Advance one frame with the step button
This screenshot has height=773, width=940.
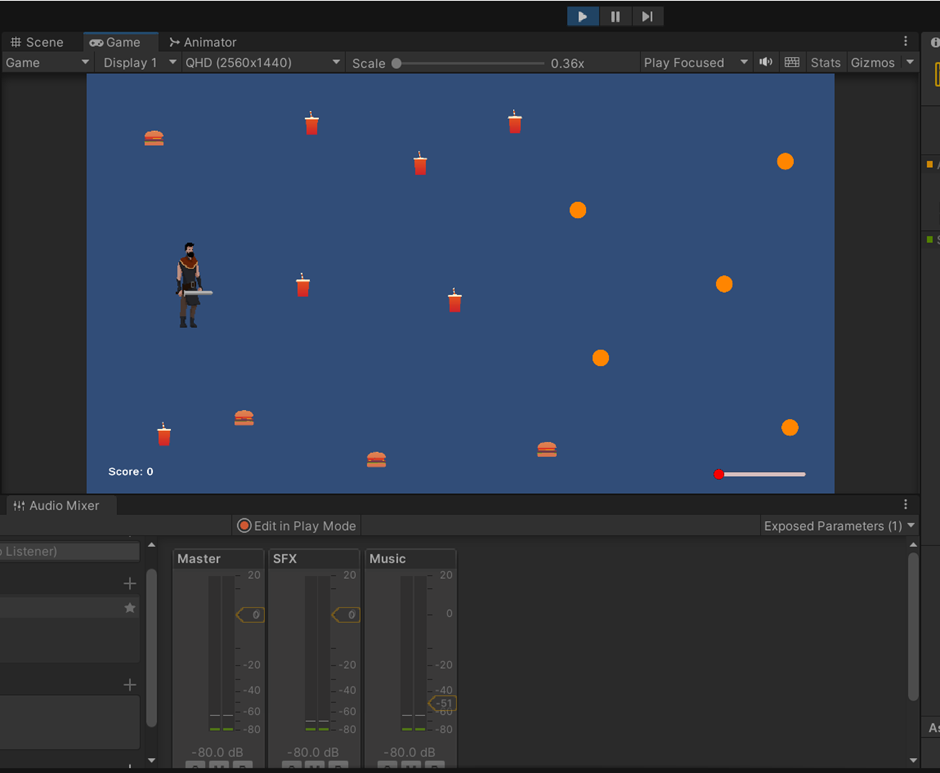pos(647,16)
